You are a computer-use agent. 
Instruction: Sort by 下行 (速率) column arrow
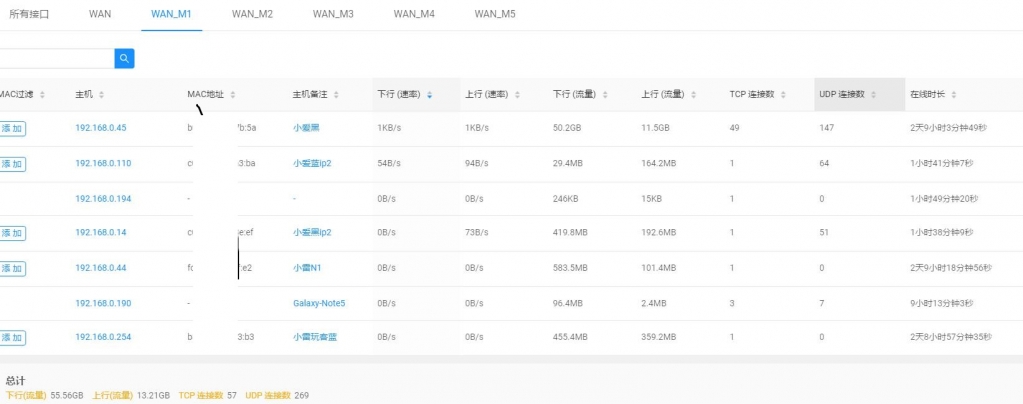click(x=430, y=95)
